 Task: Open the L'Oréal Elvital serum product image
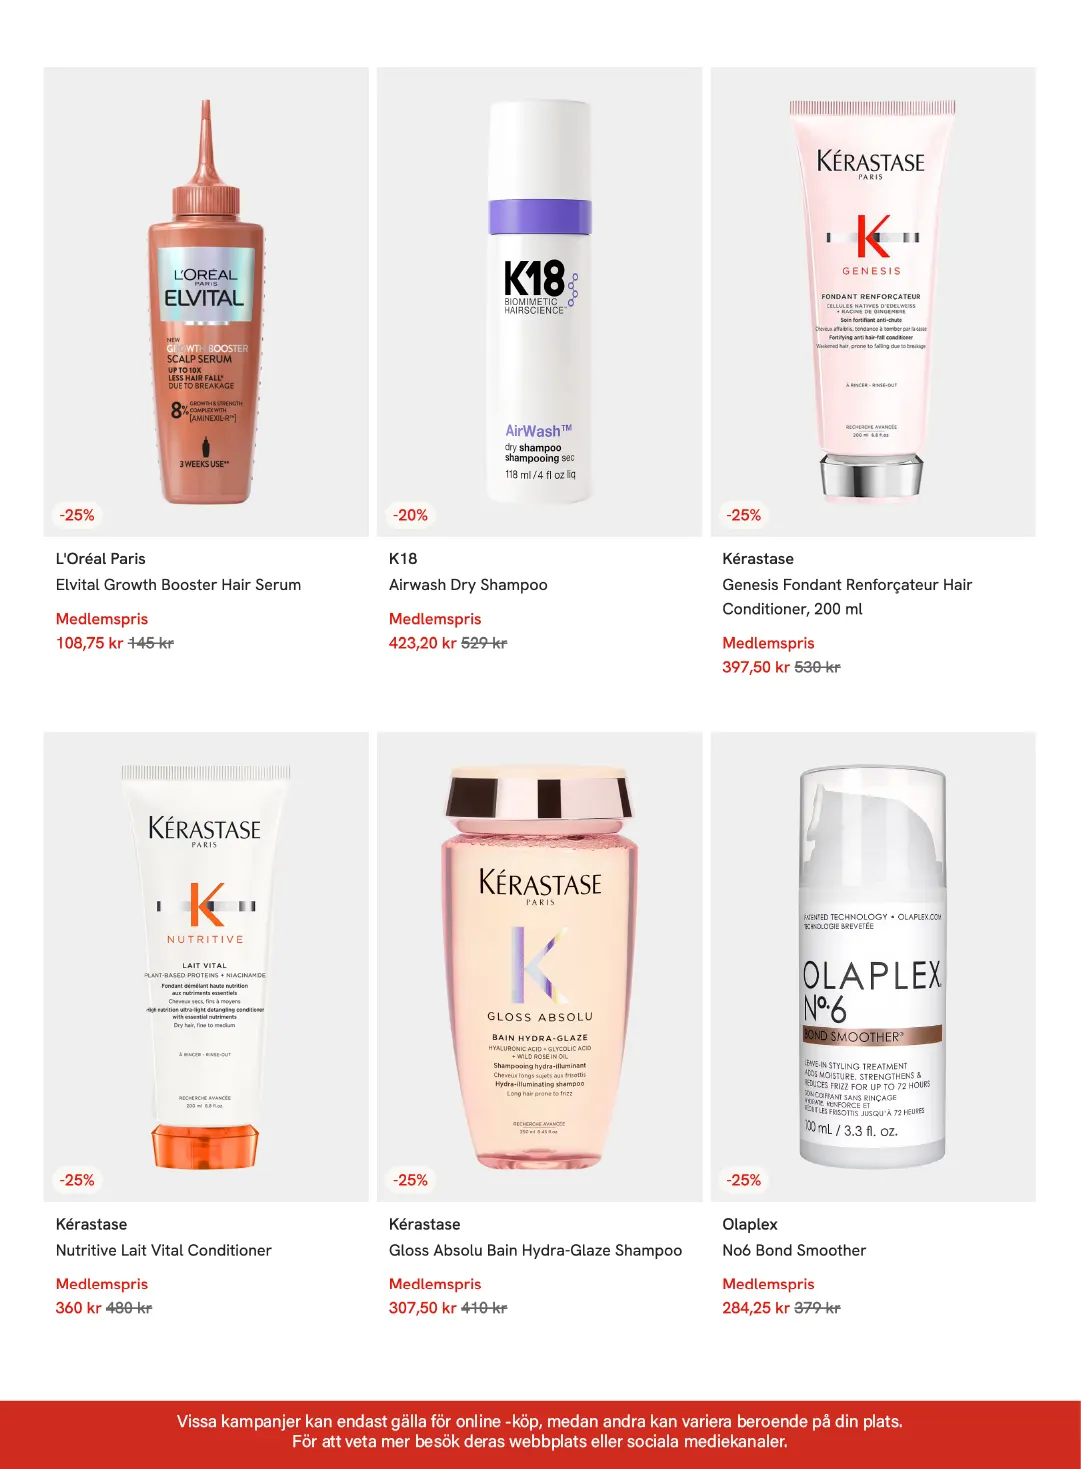click(206, 302)
